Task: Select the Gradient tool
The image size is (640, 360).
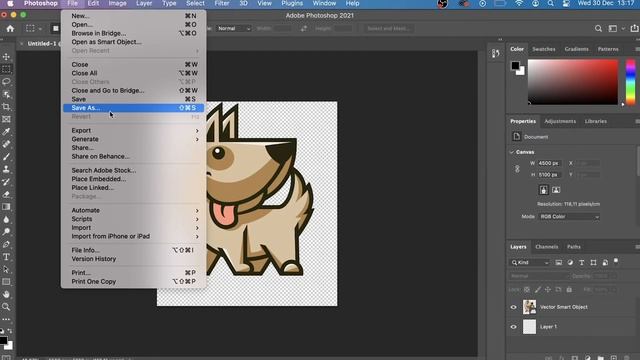Action: point(6,207)
